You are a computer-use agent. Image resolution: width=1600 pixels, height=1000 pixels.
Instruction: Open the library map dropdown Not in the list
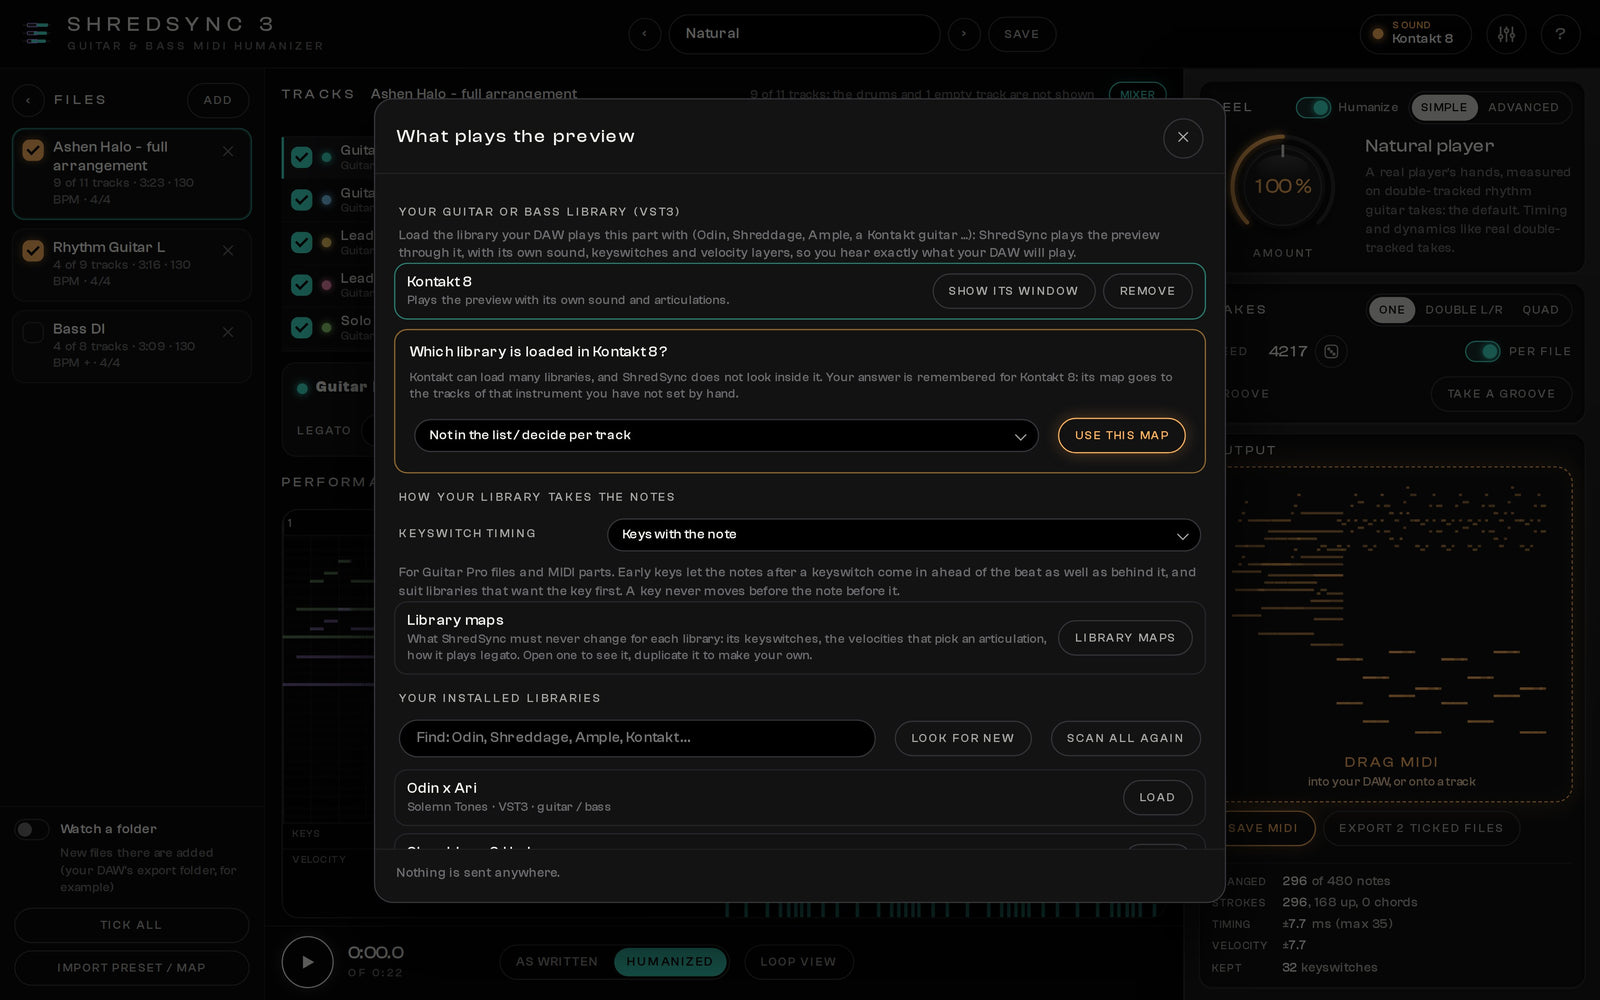726,436
